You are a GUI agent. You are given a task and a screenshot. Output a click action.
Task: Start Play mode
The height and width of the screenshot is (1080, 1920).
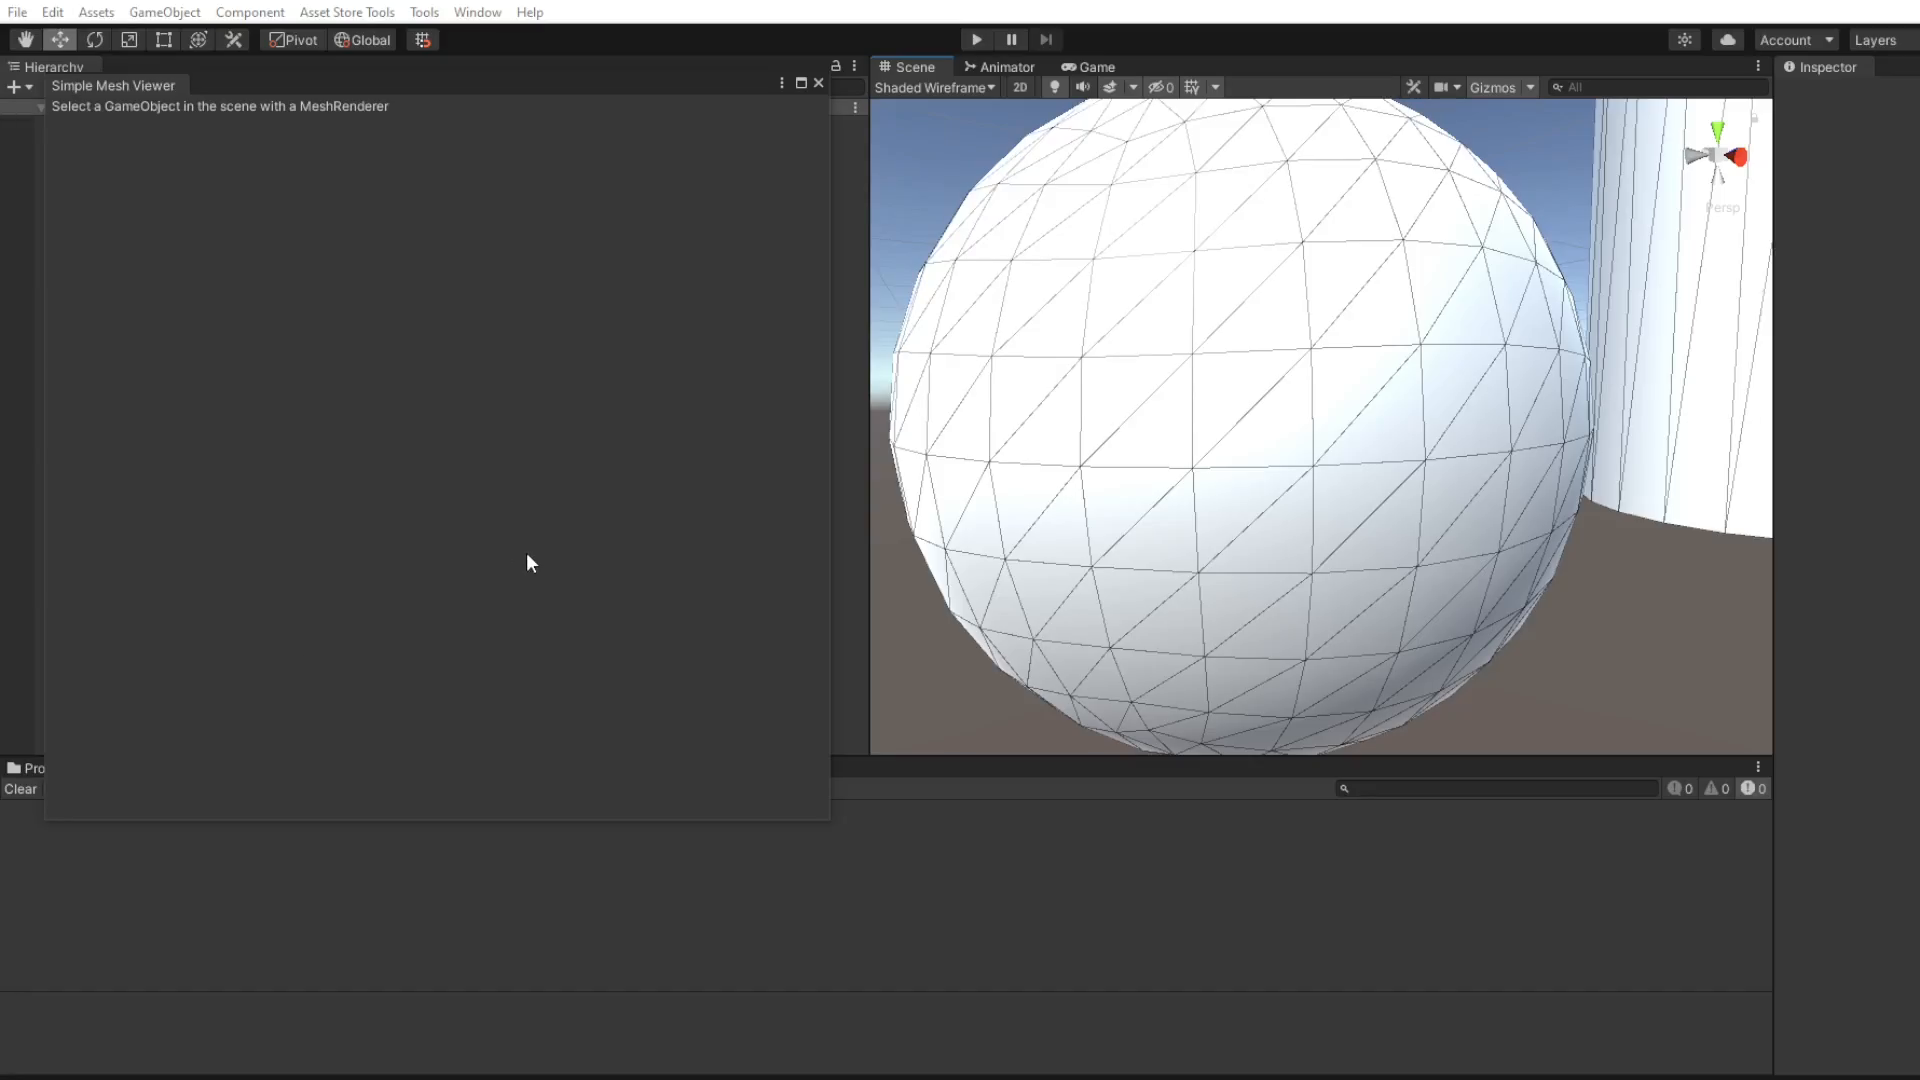(977, 40)
